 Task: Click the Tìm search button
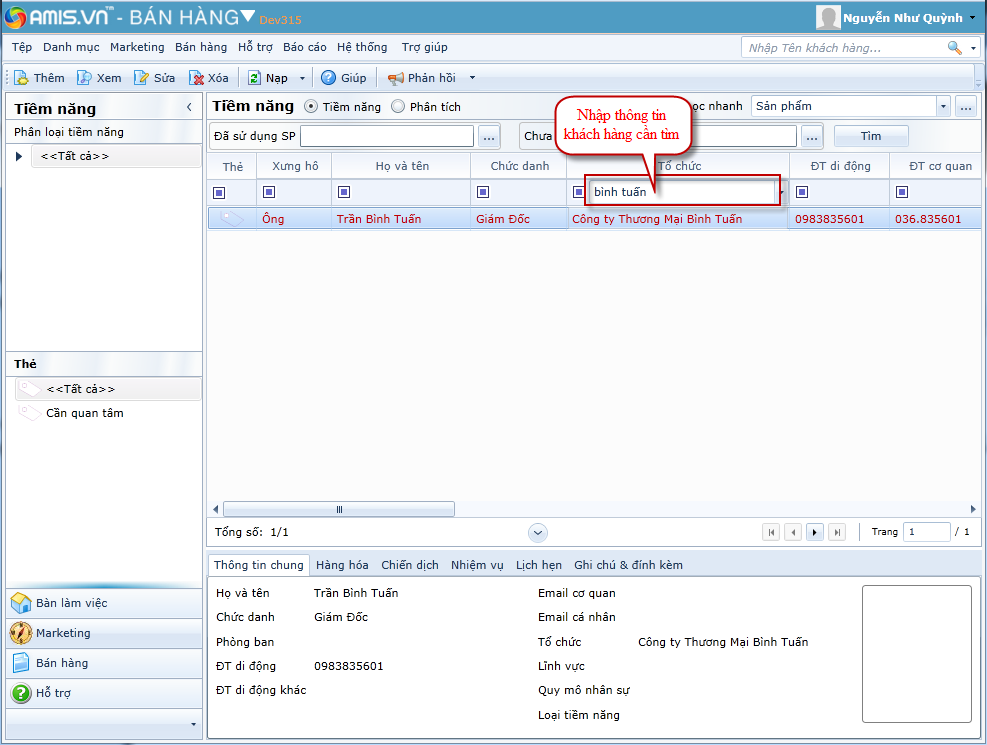[871, 136]
